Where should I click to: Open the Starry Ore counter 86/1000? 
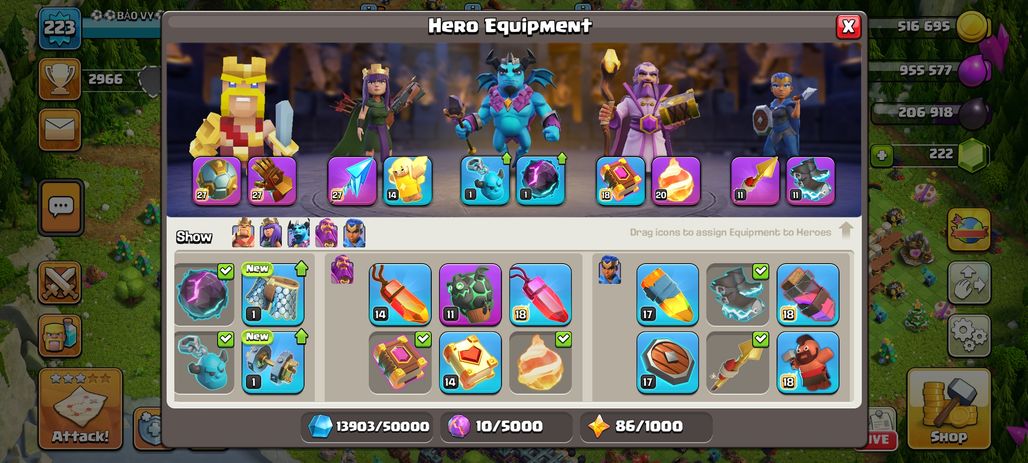(646, 426)
